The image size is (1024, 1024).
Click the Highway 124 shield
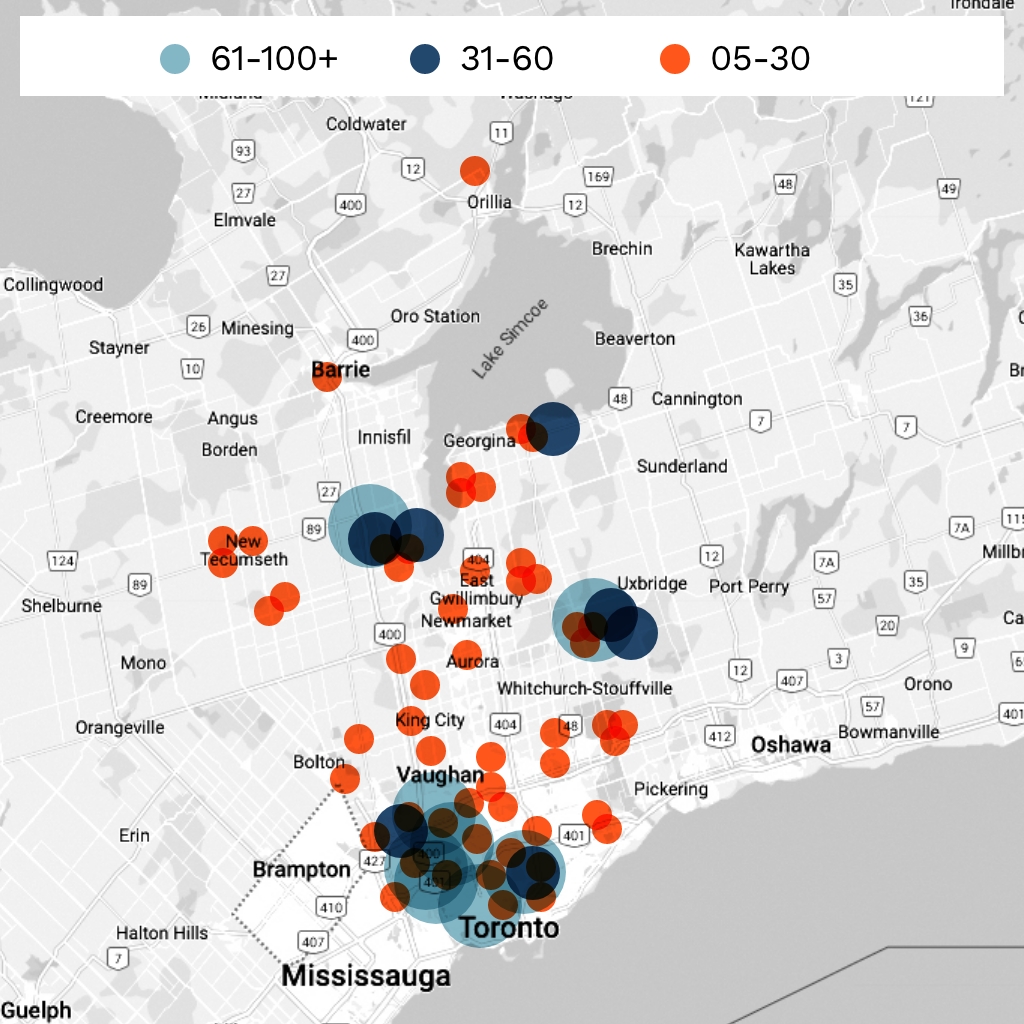[x=62, y=561]
